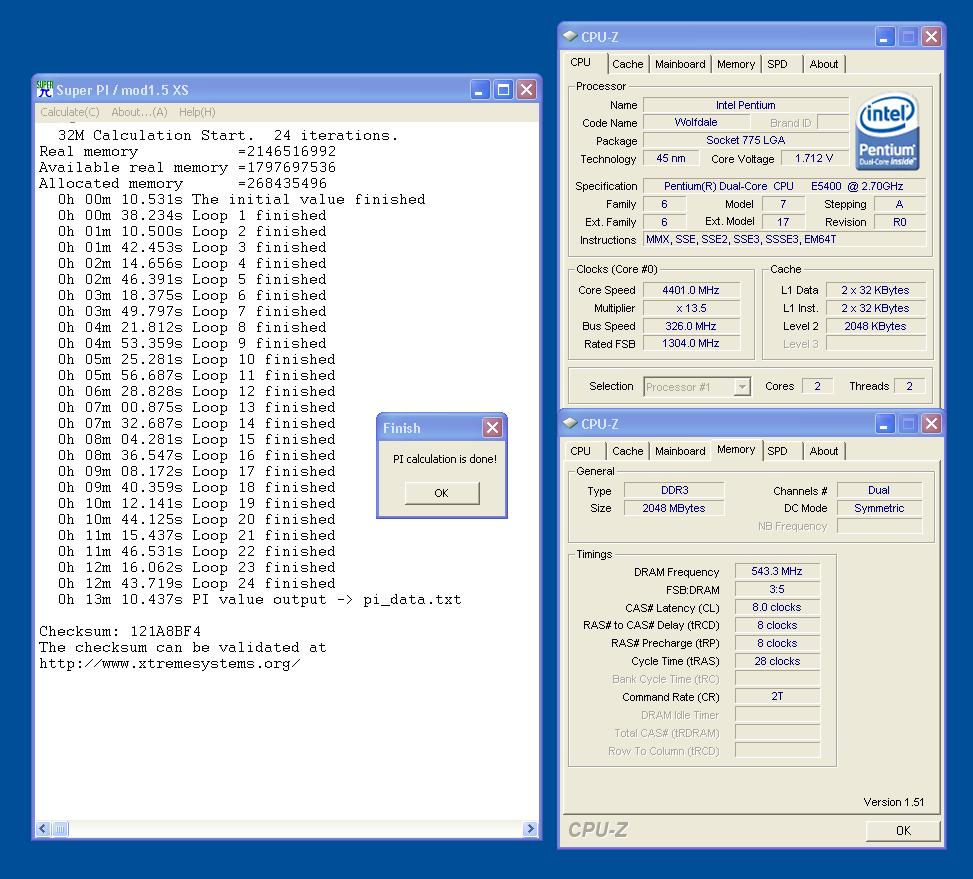Click the Code Name Wolfdale field
973x879 pixels.
coord(696,122)
